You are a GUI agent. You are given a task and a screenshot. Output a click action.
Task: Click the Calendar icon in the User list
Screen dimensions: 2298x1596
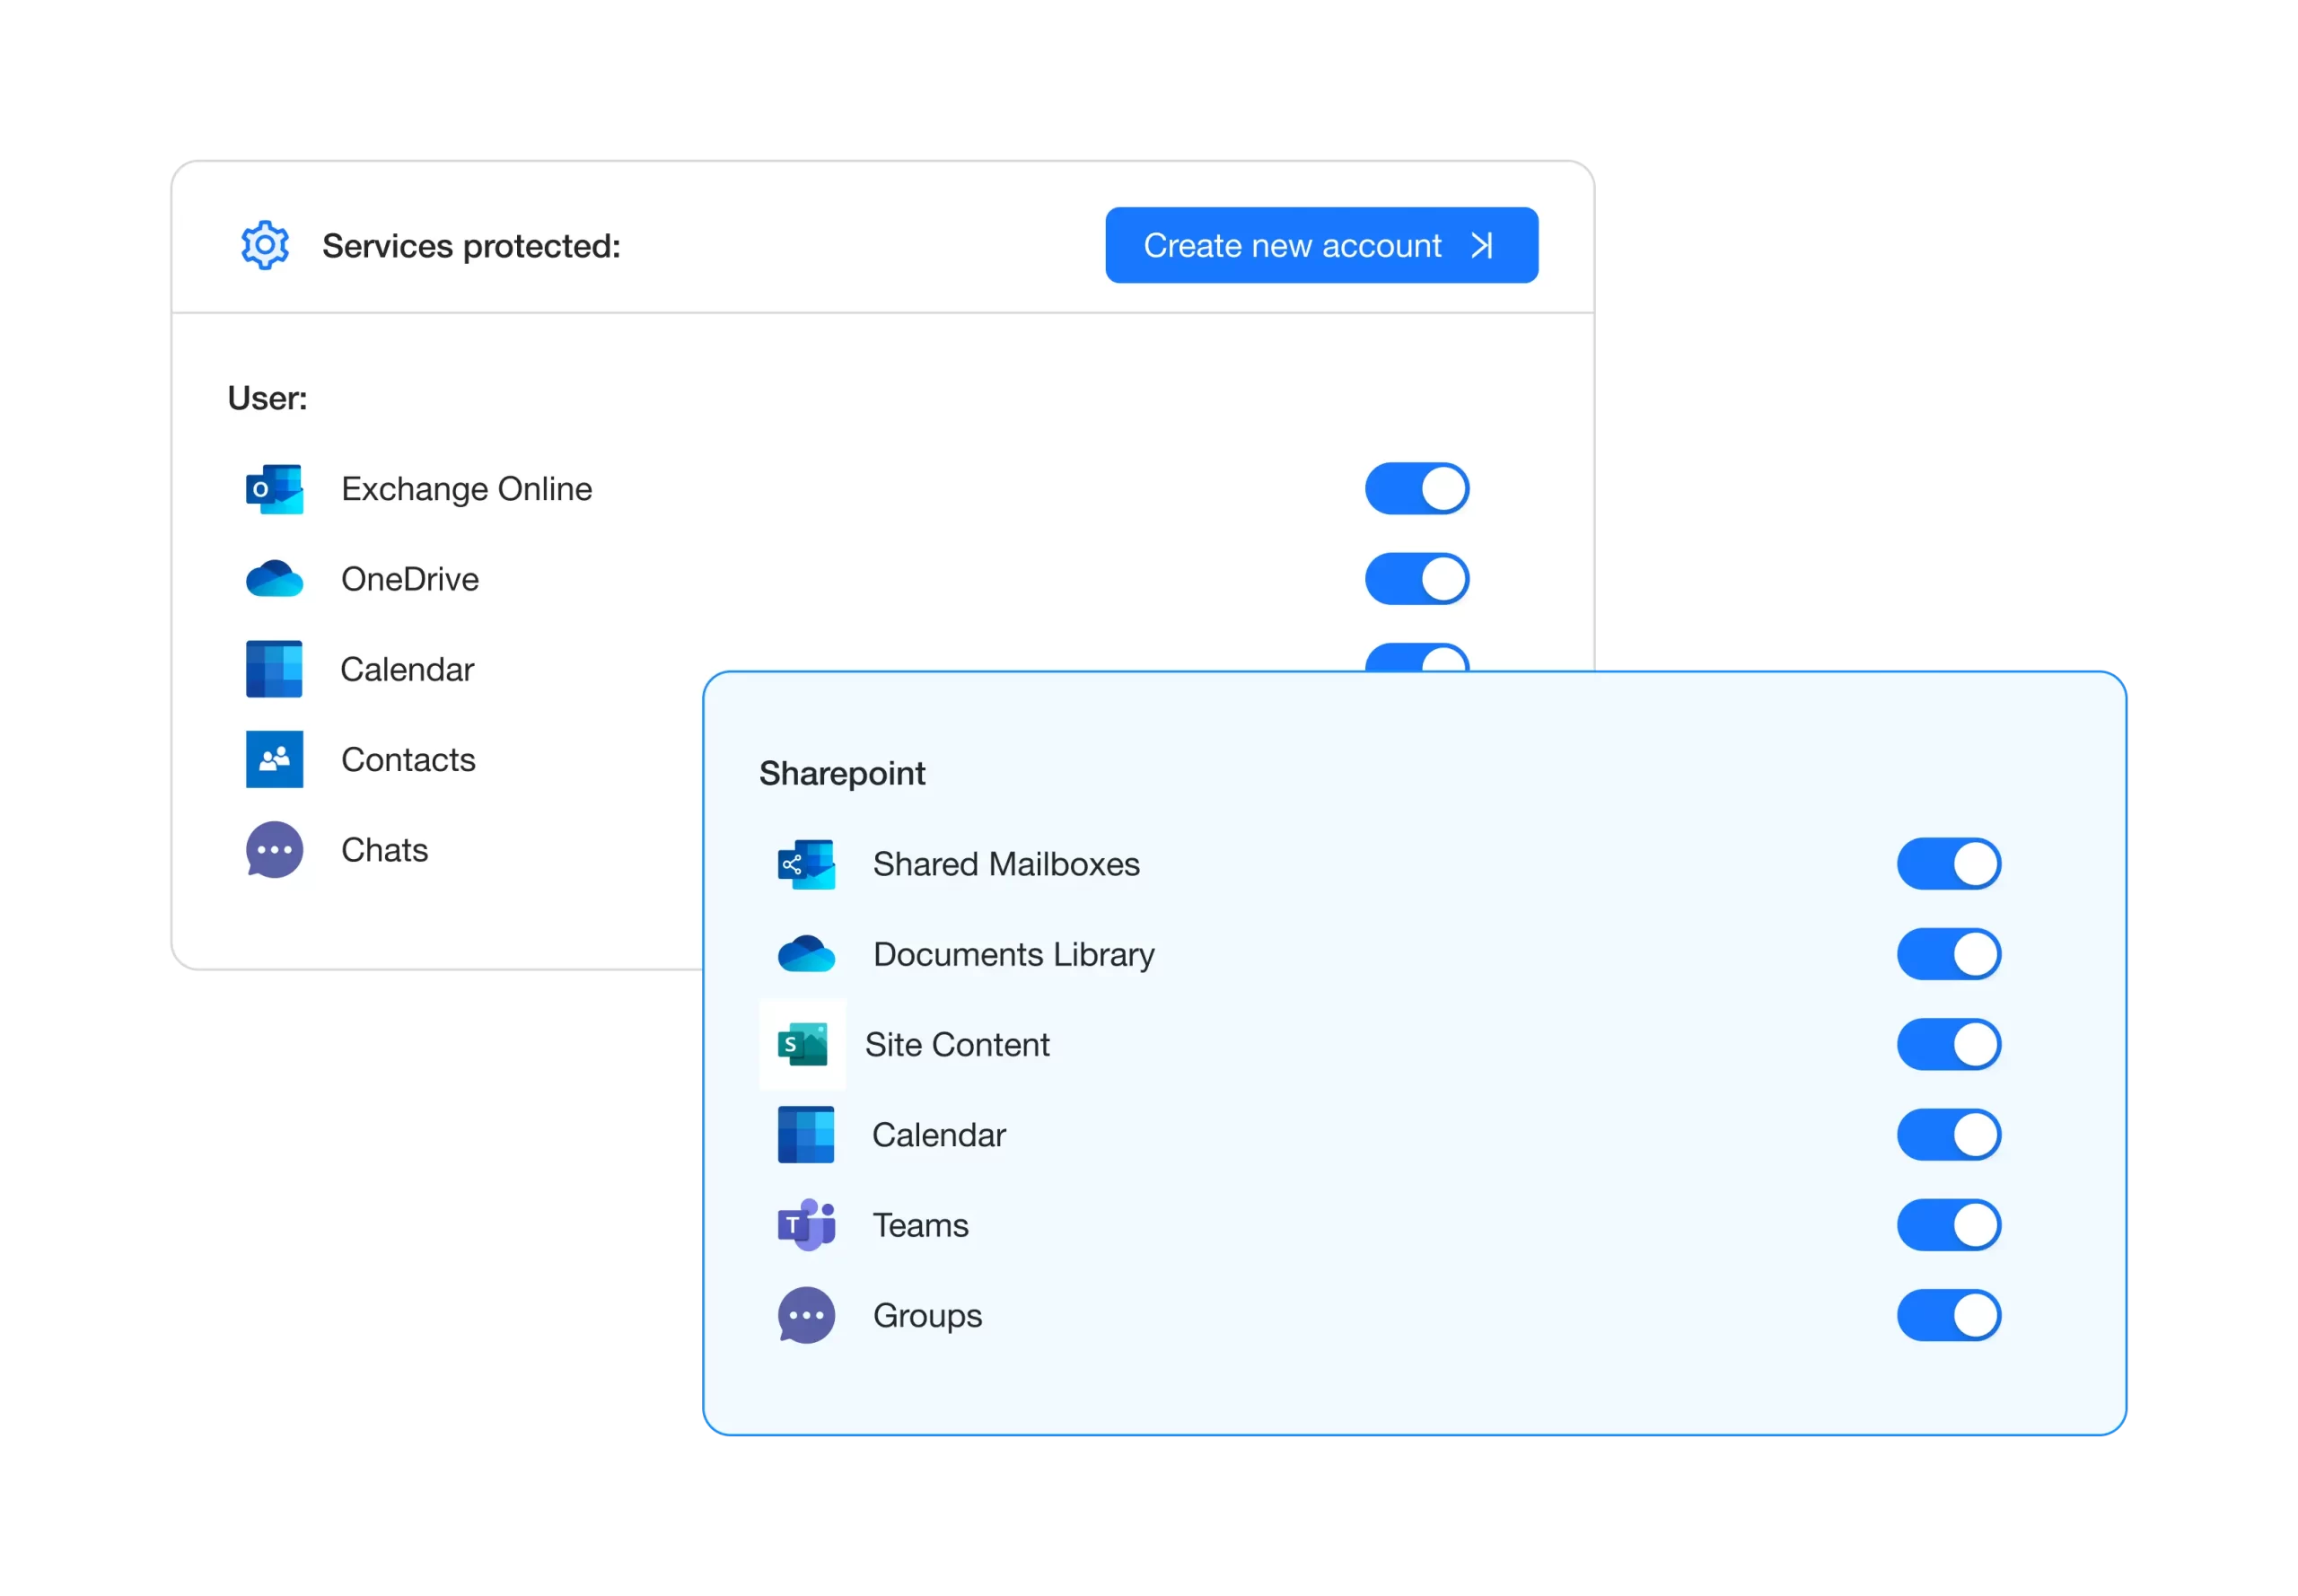click(x=274, y=669)
